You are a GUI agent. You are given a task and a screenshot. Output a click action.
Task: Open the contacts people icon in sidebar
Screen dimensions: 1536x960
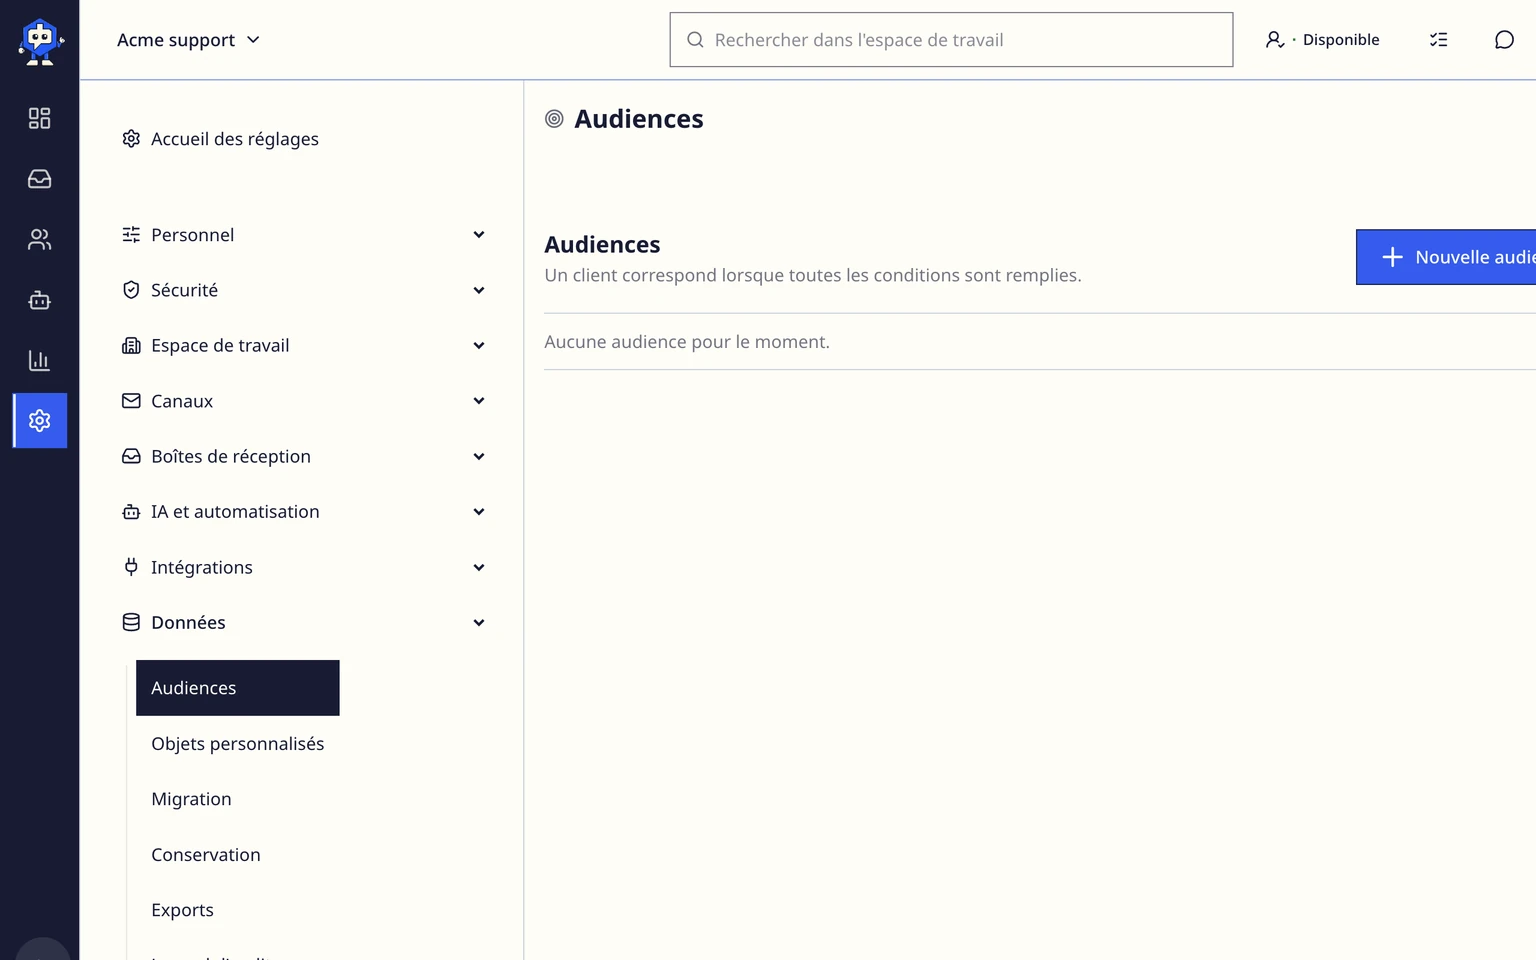pos(39,240)
